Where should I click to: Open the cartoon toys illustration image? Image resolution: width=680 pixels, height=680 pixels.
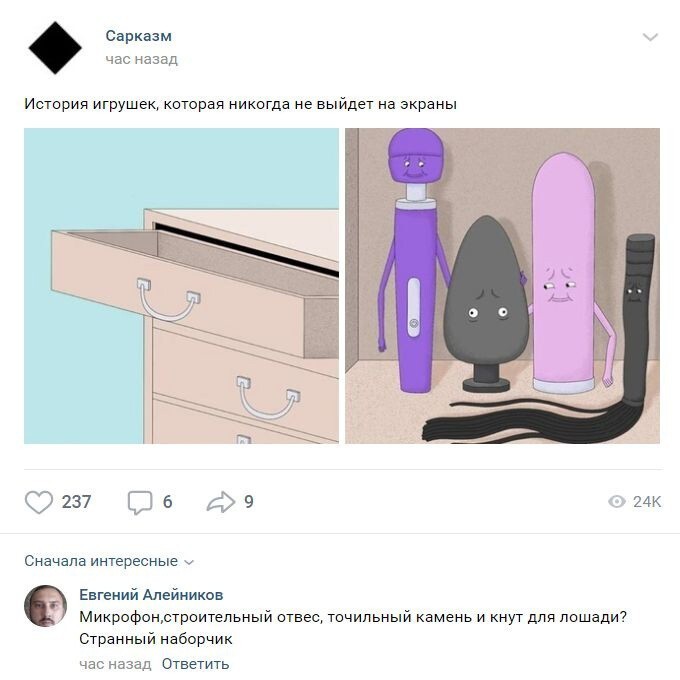tap(502, 286)
